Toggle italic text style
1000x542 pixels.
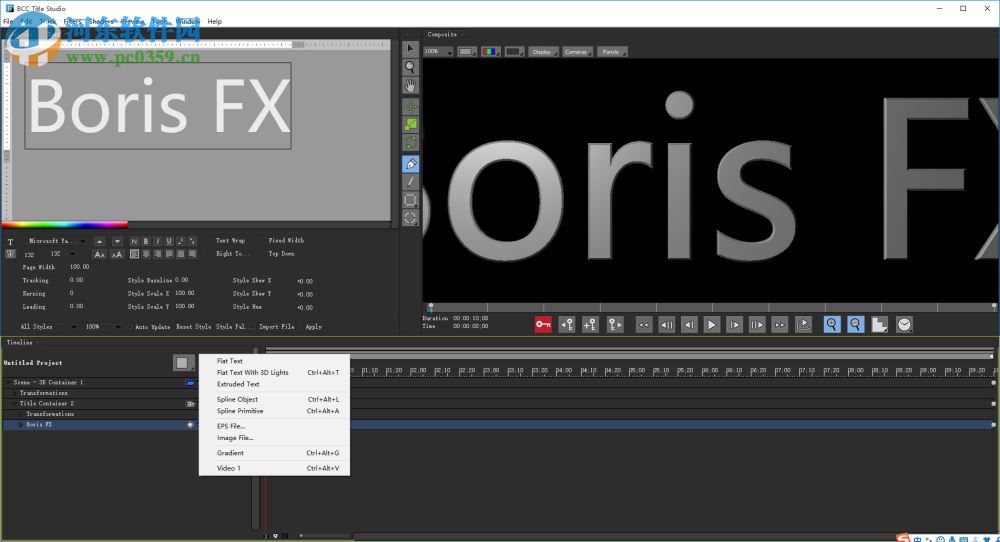click(x=158, y=241)
